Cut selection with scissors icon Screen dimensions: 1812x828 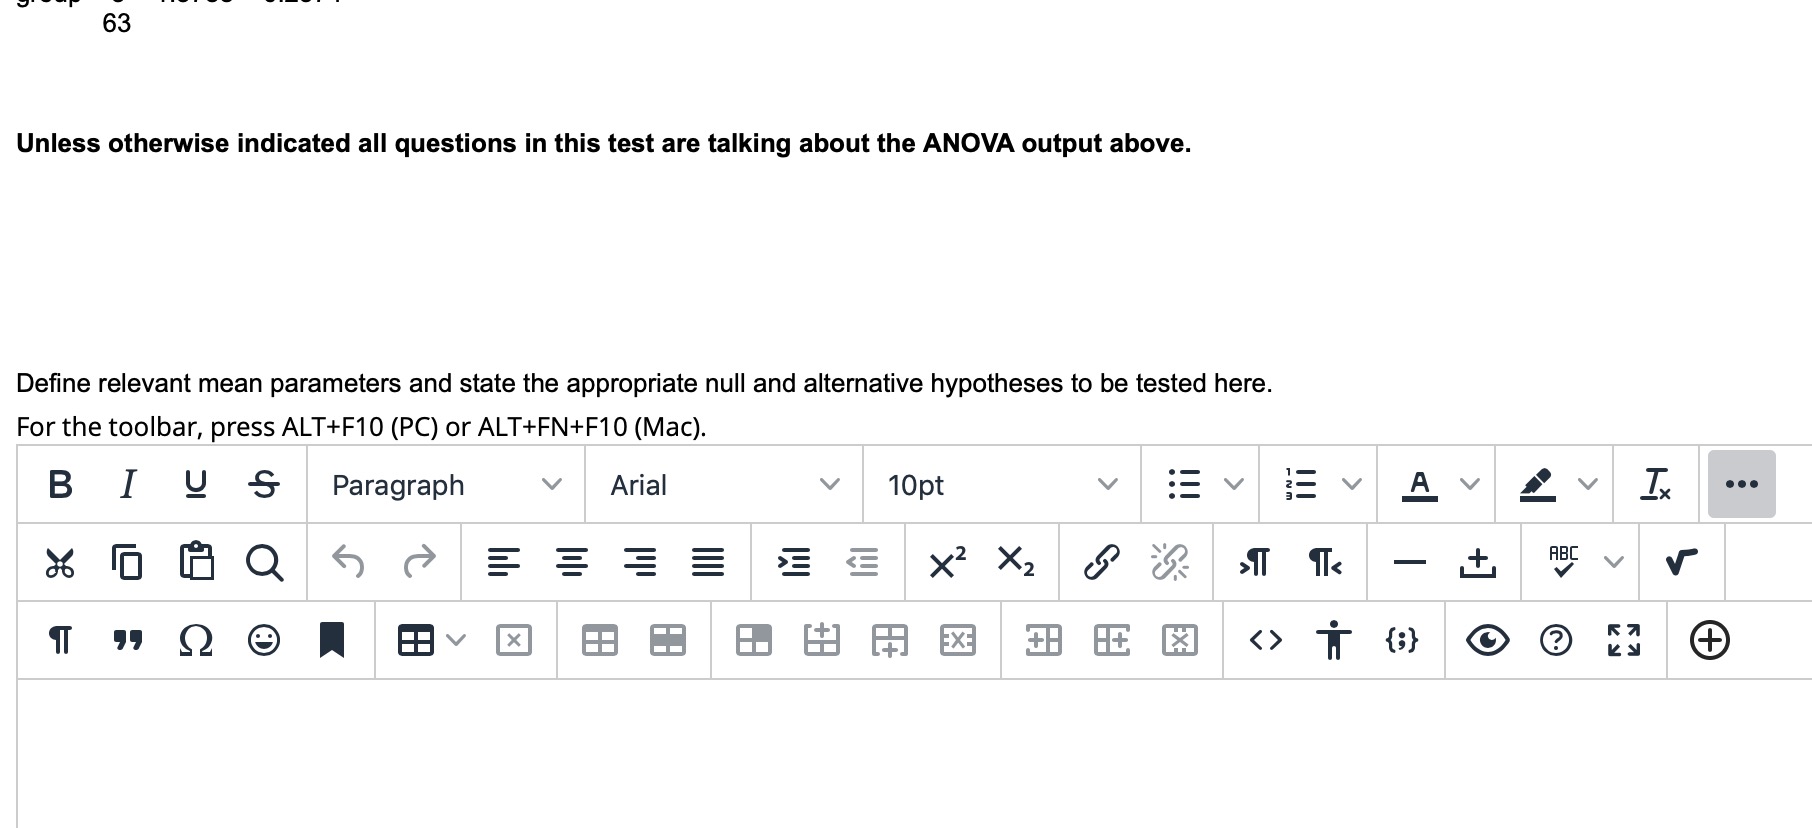pyautogui.click(x=60, y=563)
